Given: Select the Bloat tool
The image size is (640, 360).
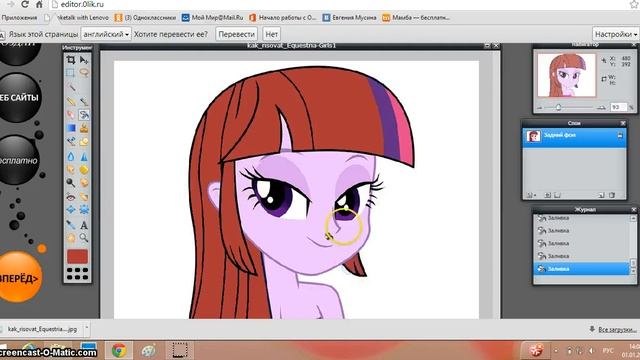Looking at the screenshot, I should (71, 210).
